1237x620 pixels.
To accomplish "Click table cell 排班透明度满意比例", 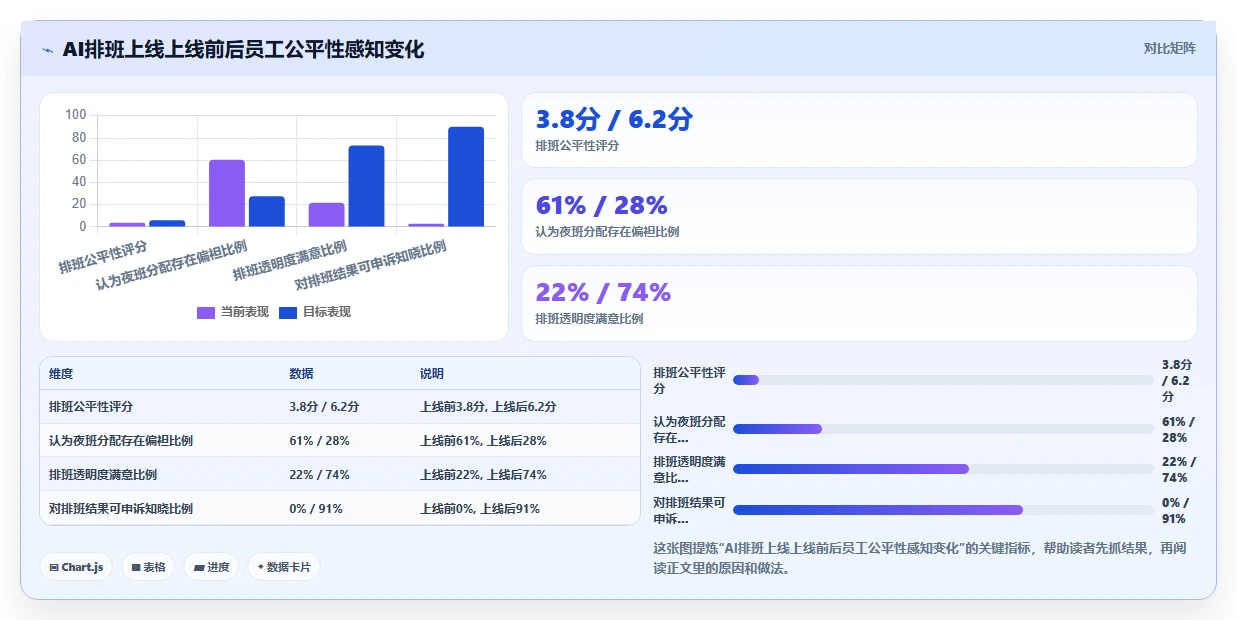I will pos(103,475).
